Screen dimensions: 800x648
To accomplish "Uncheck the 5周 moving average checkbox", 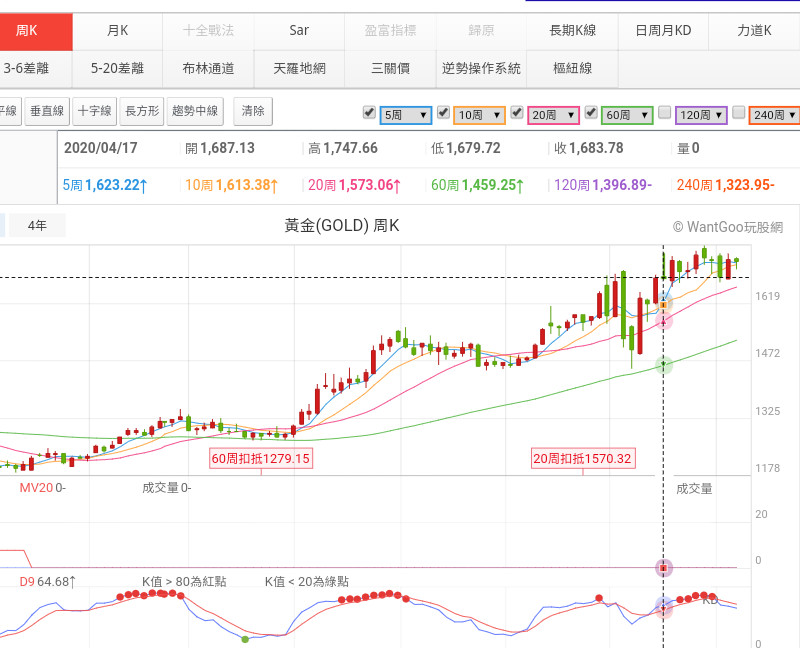I will point(368,113).
